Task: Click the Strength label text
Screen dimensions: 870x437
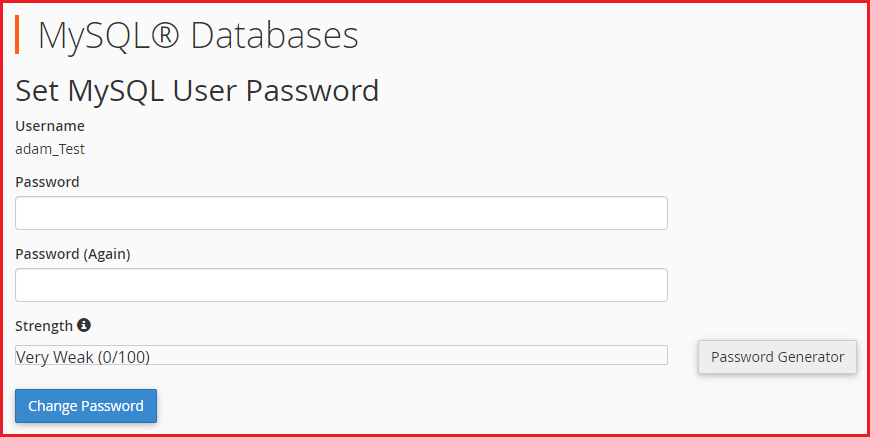Action: point(44,326)
